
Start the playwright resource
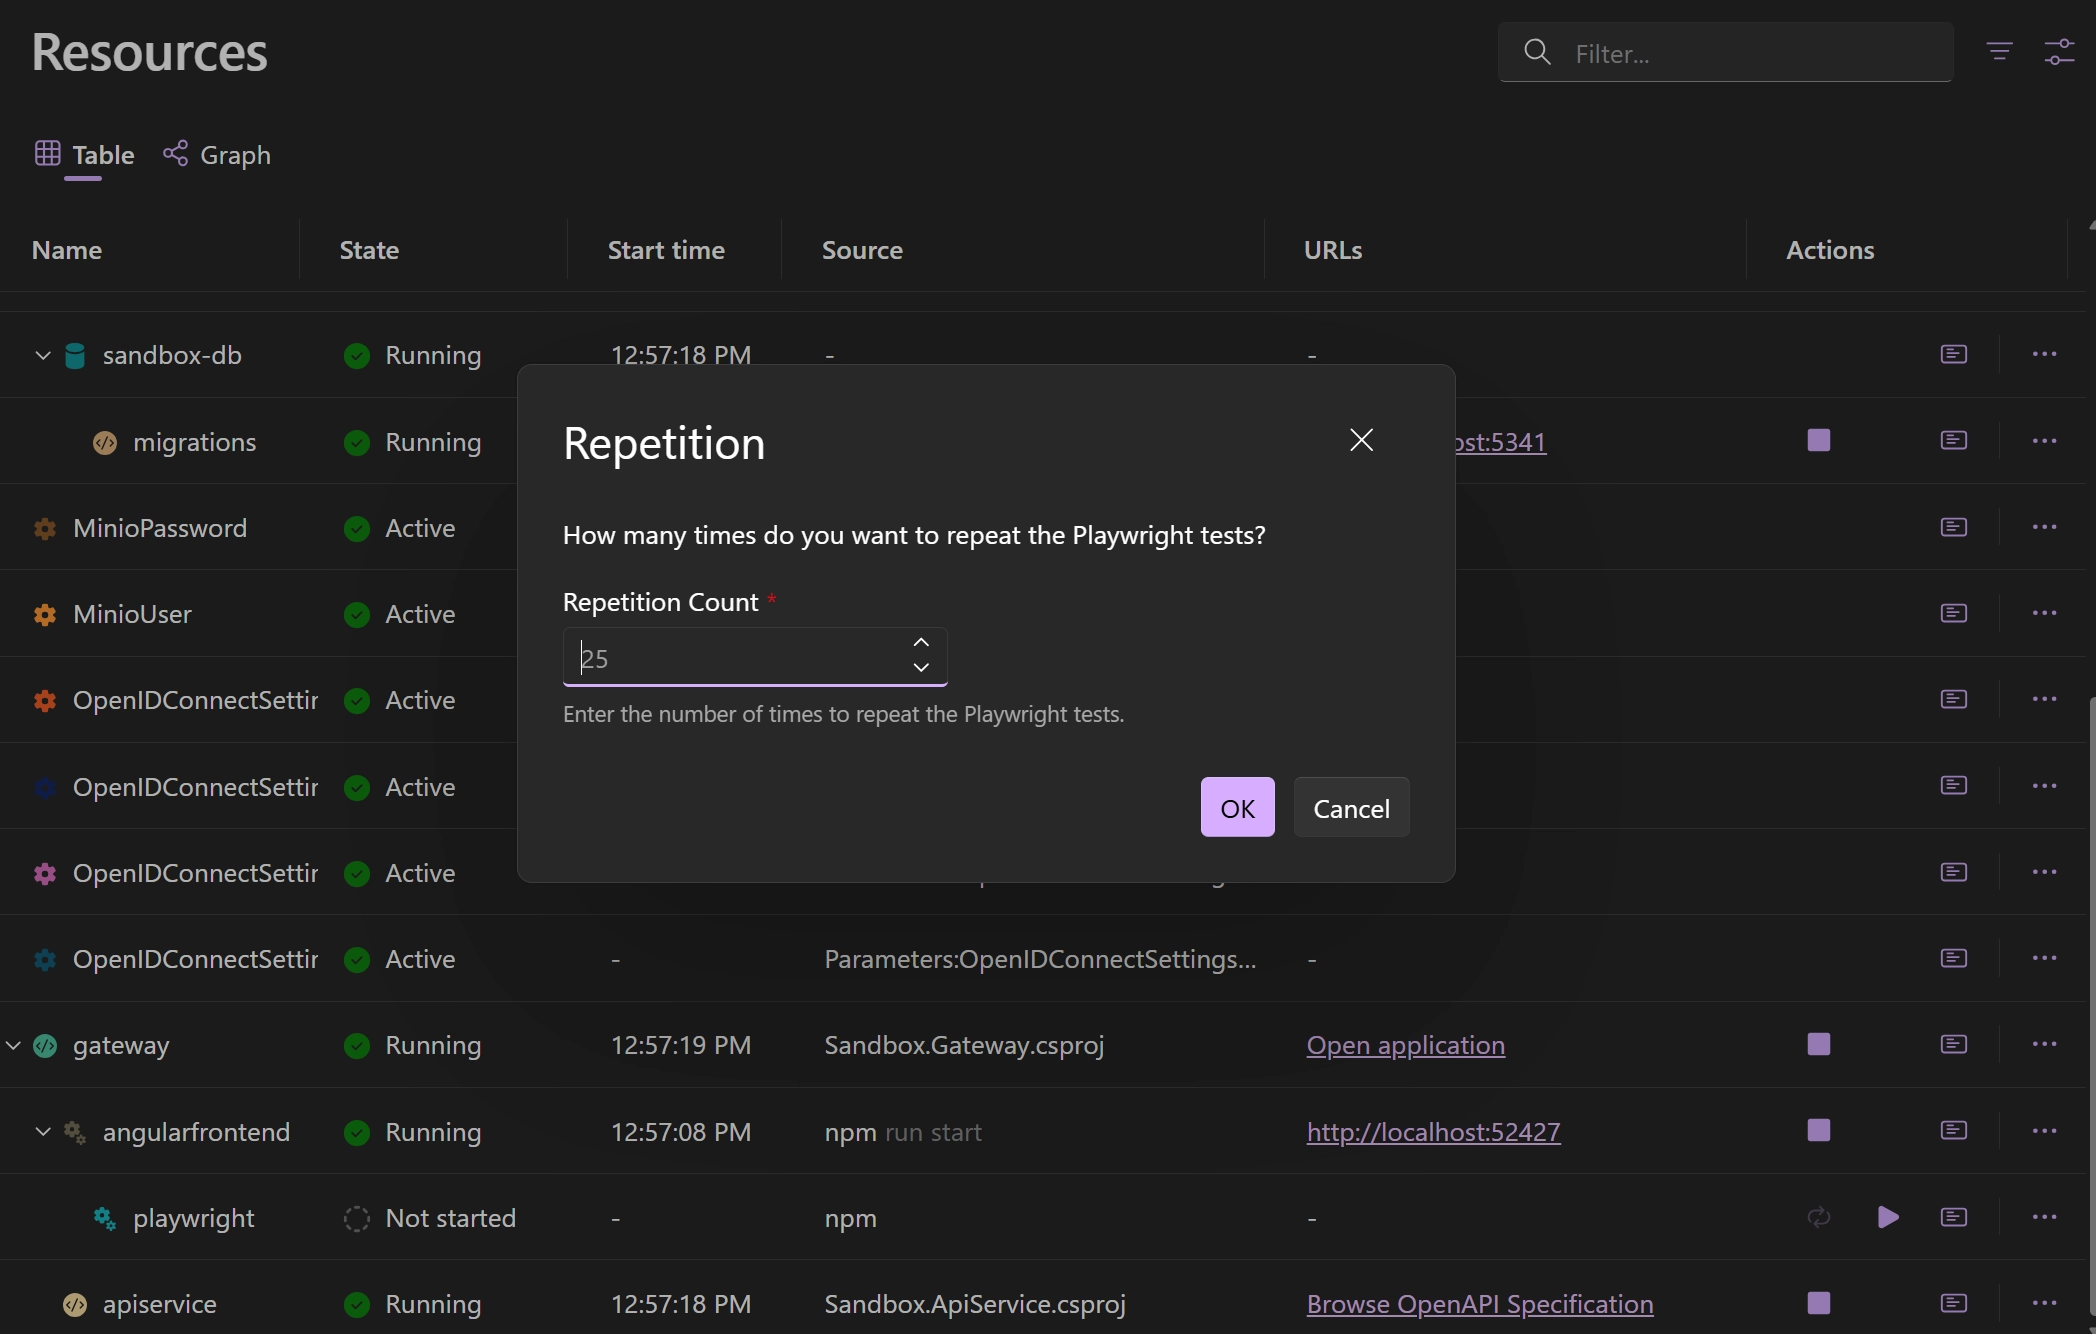1888,1217
